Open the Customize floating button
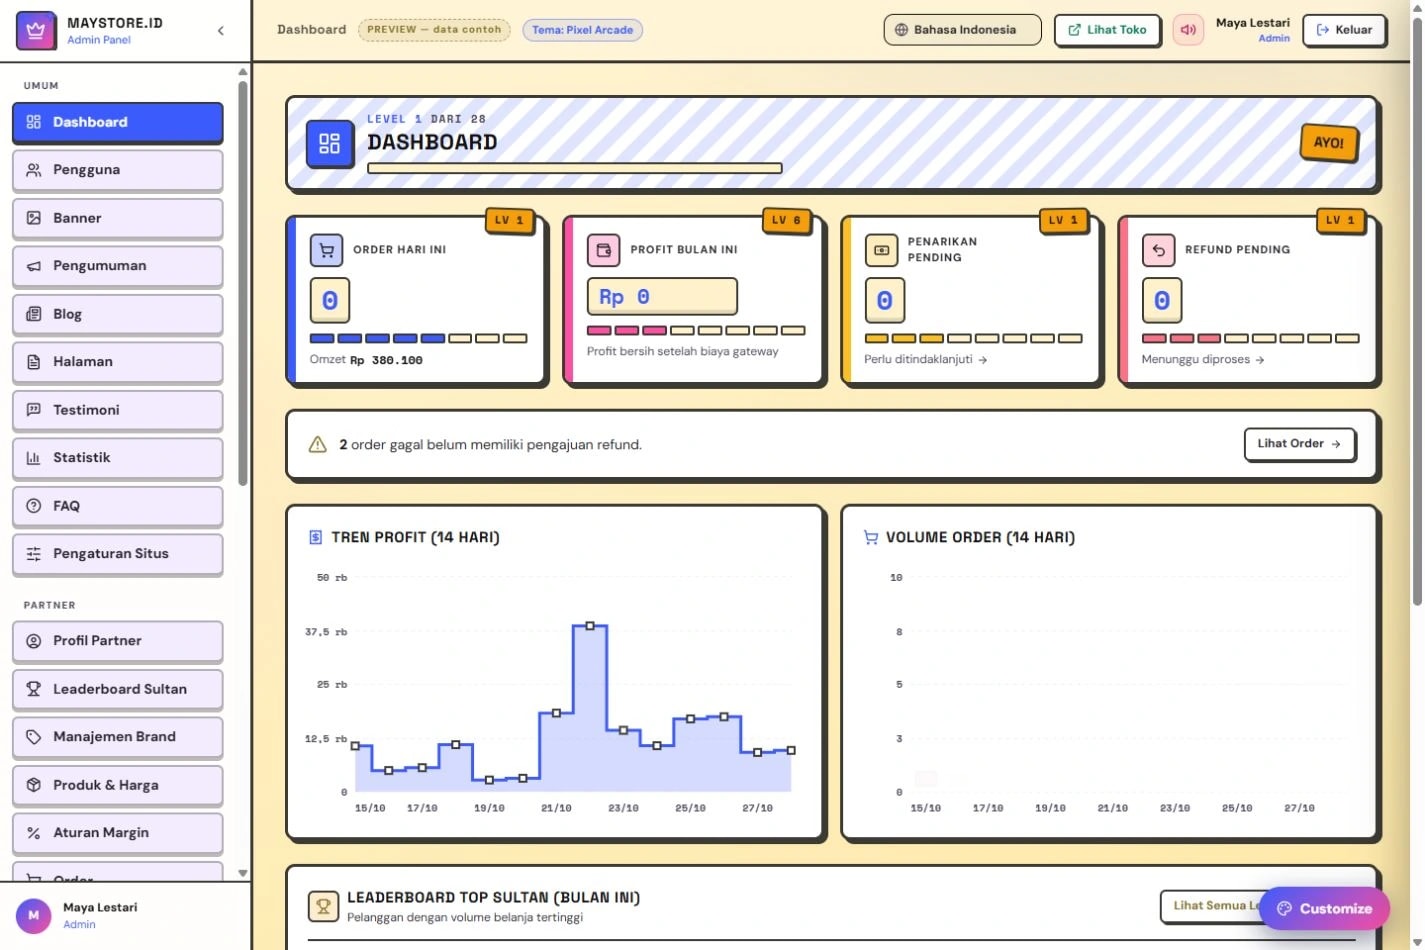 point(1324,909)
